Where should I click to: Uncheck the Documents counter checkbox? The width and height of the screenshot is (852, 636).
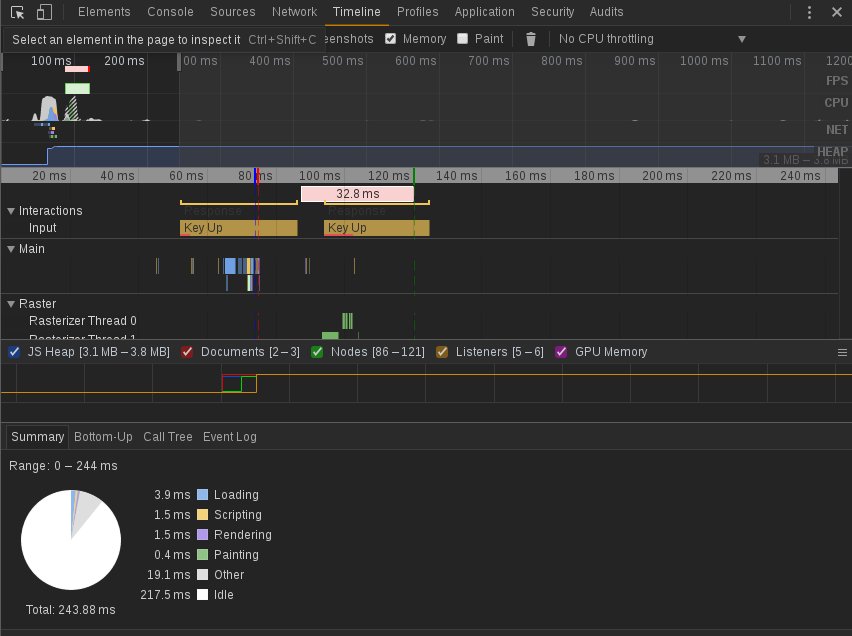187,352
